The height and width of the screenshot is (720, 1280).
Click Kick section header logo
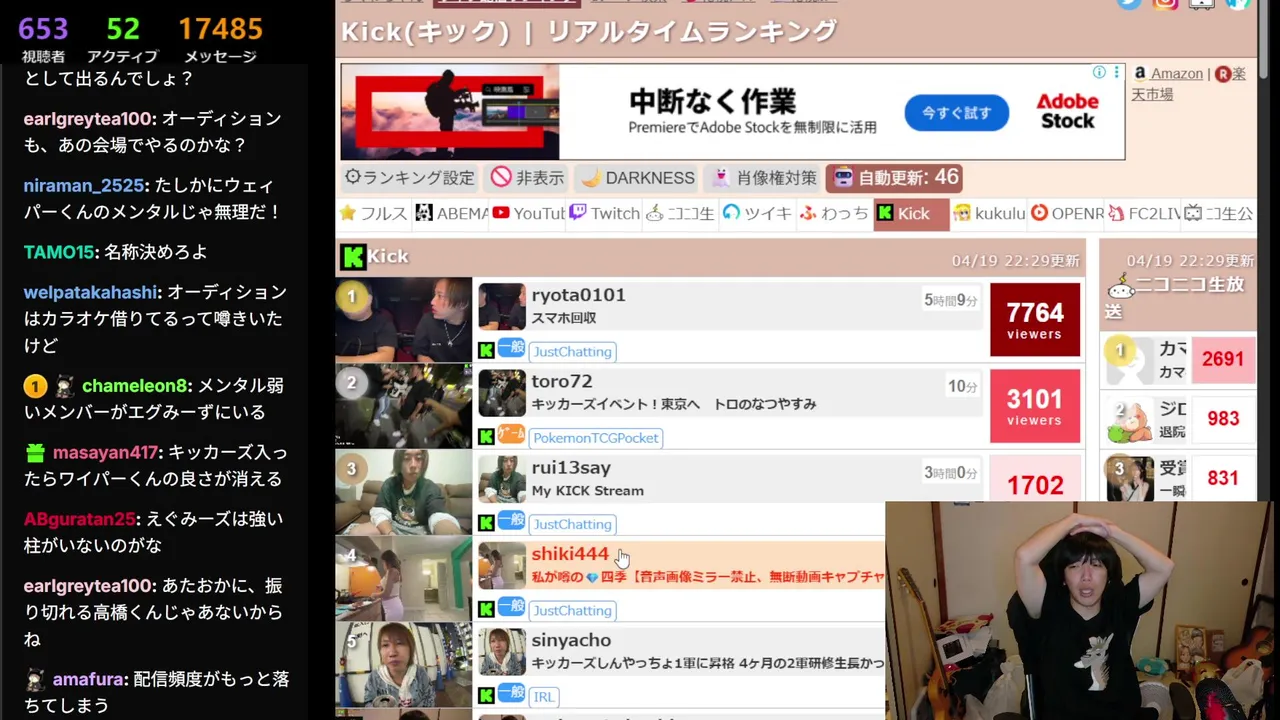[x=352, y=257]
